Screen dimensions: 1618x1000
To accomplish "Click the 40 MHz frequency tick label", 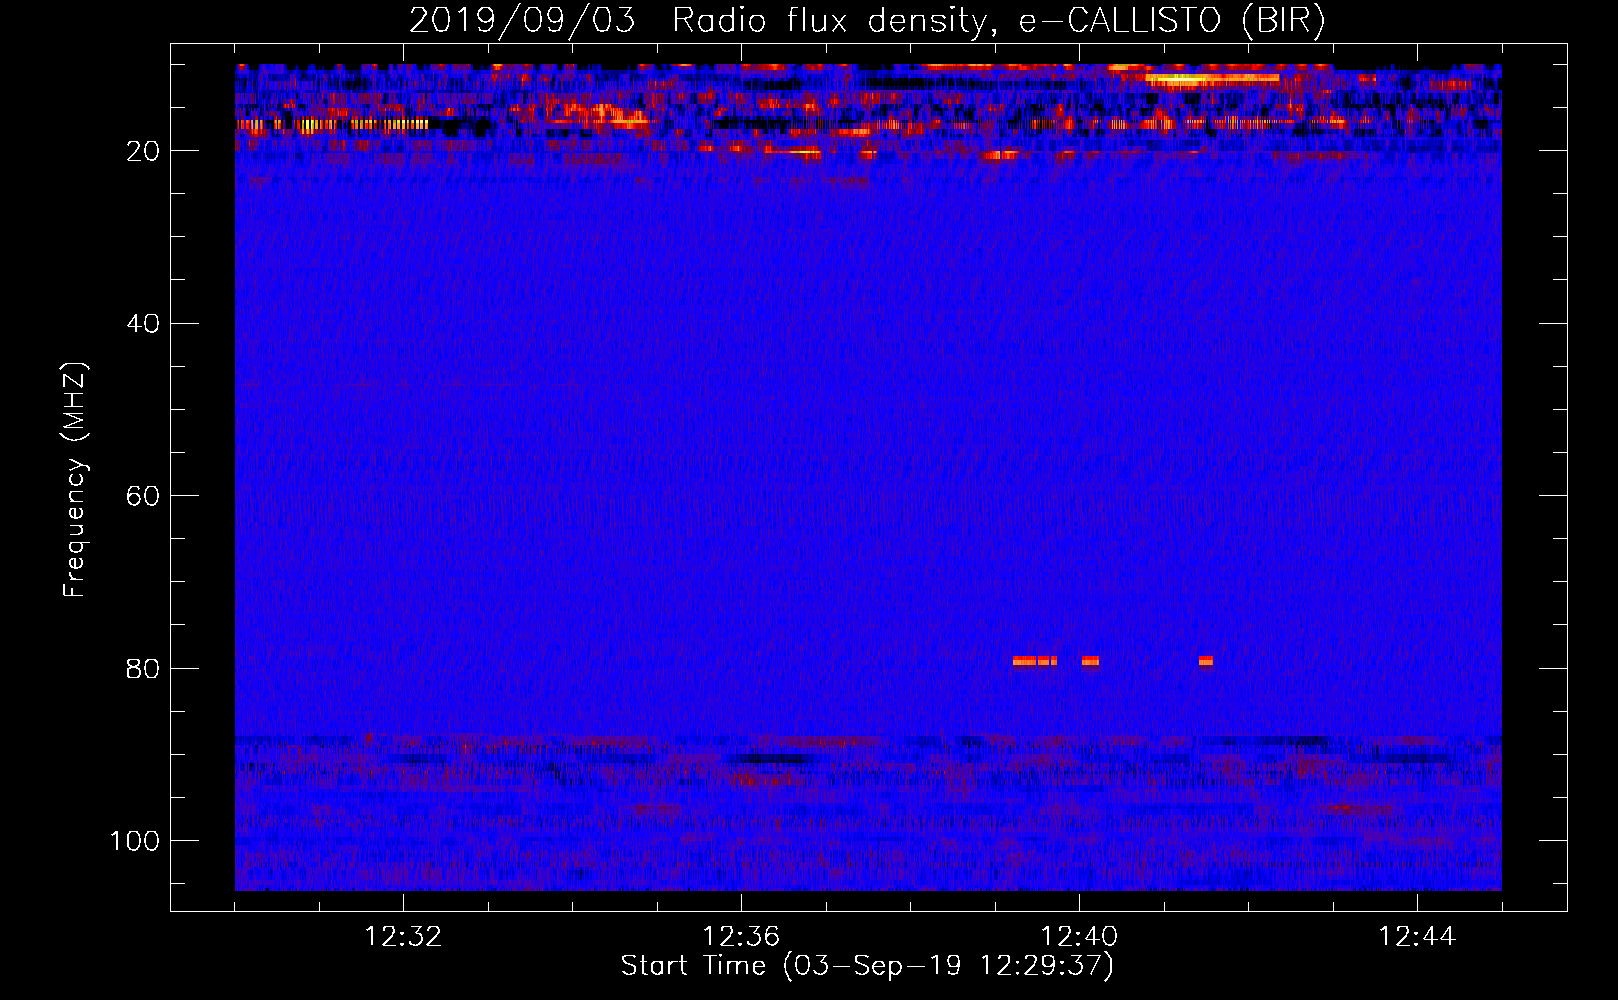I will pos(145,324).
